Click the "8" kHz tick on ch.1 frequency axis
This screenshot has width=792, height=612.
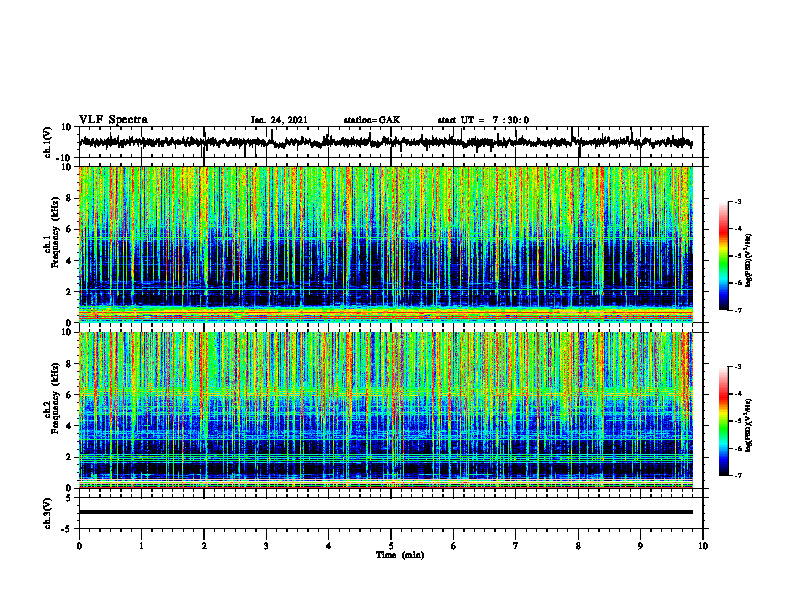click(x=70, y=198)
